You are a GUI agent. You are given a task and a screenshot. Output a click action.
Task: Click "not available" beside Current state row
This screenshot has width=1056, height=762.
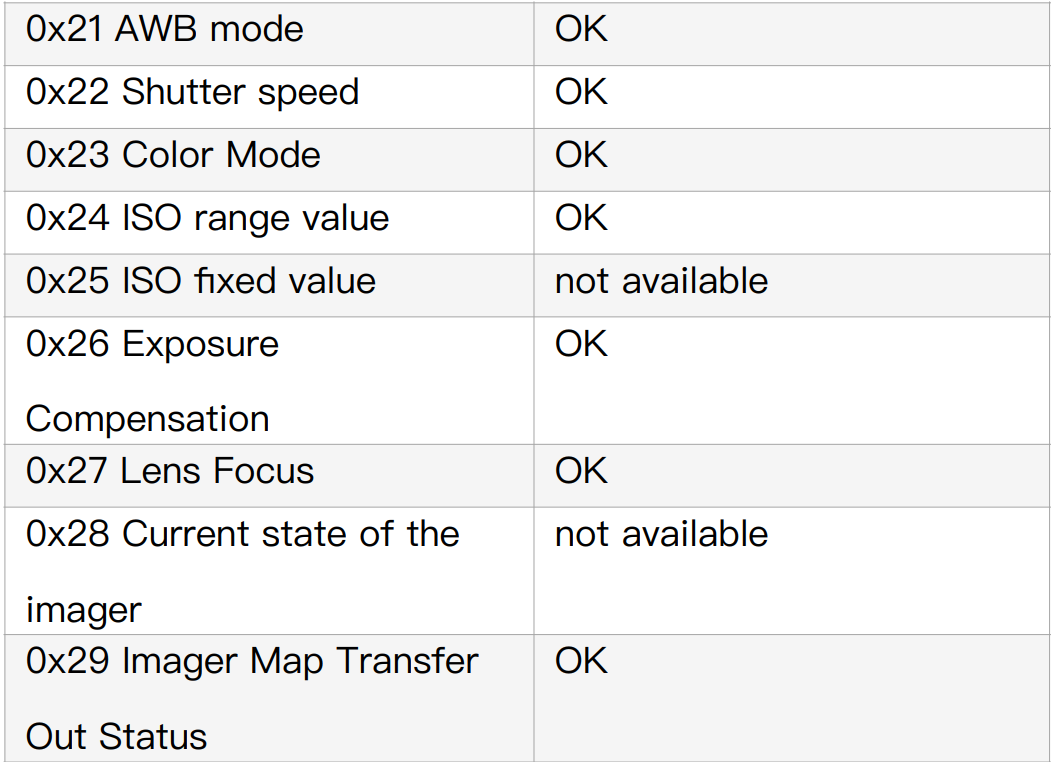click(661, 534)
